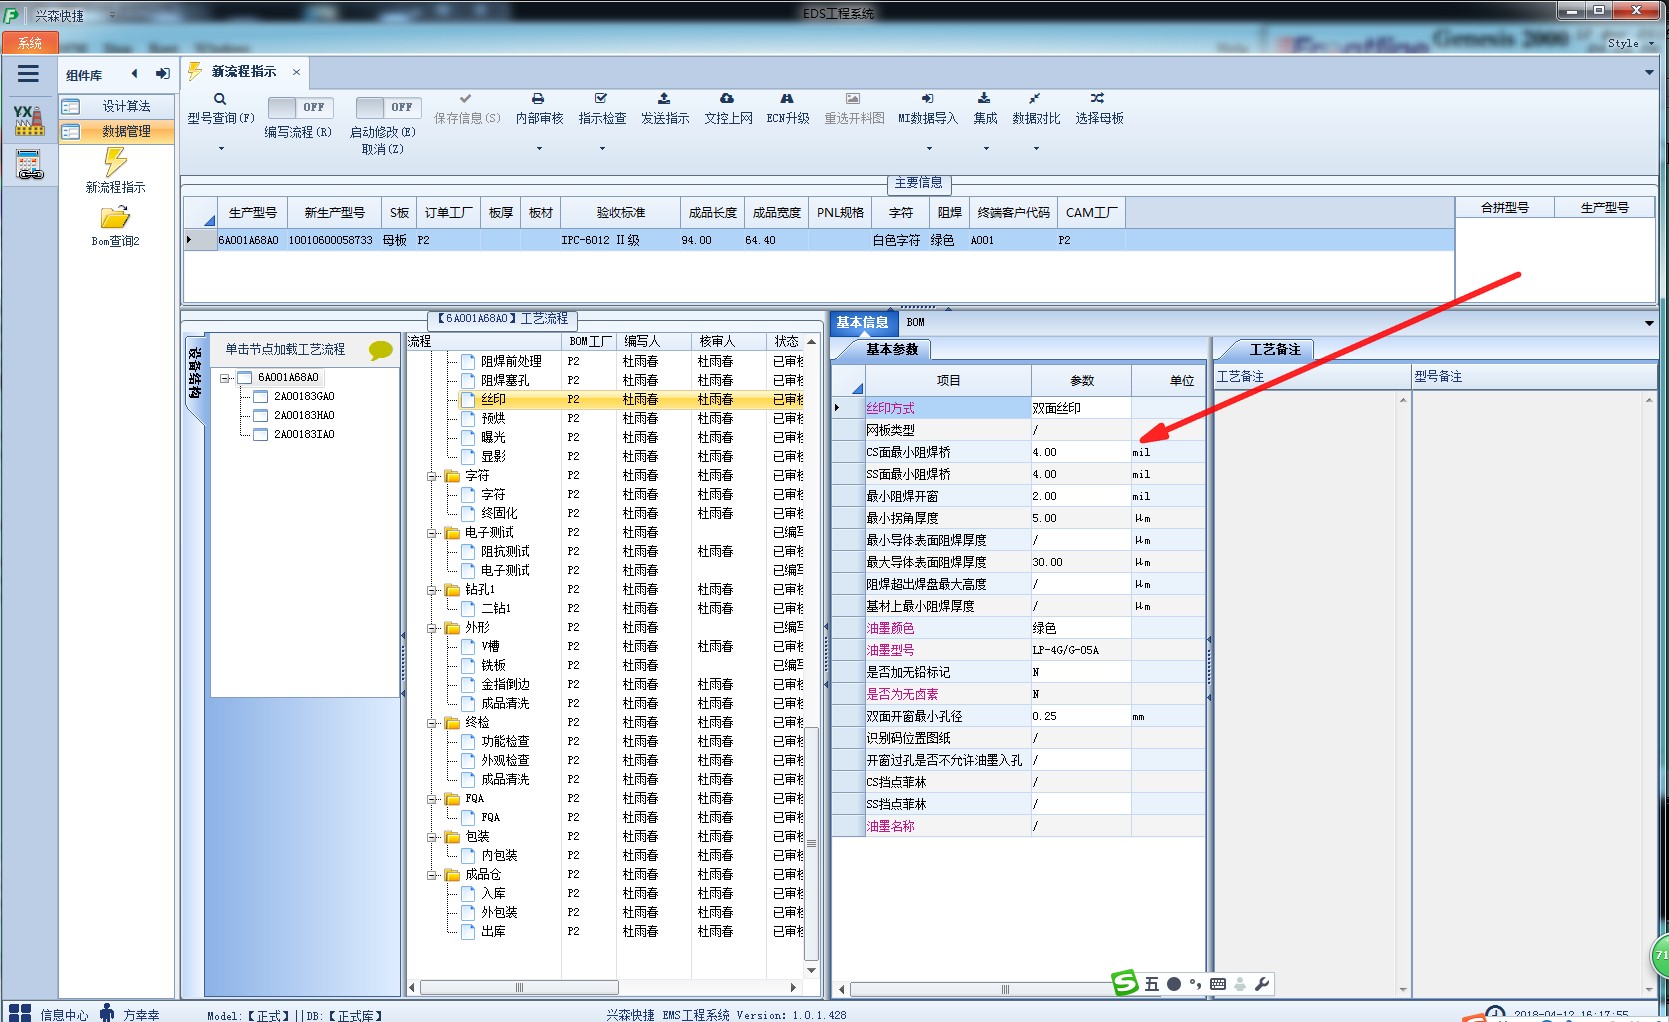This screenshot has height=1022, width=1669.
Task: Switch to the 基本信息 tab
Action: 862,322
